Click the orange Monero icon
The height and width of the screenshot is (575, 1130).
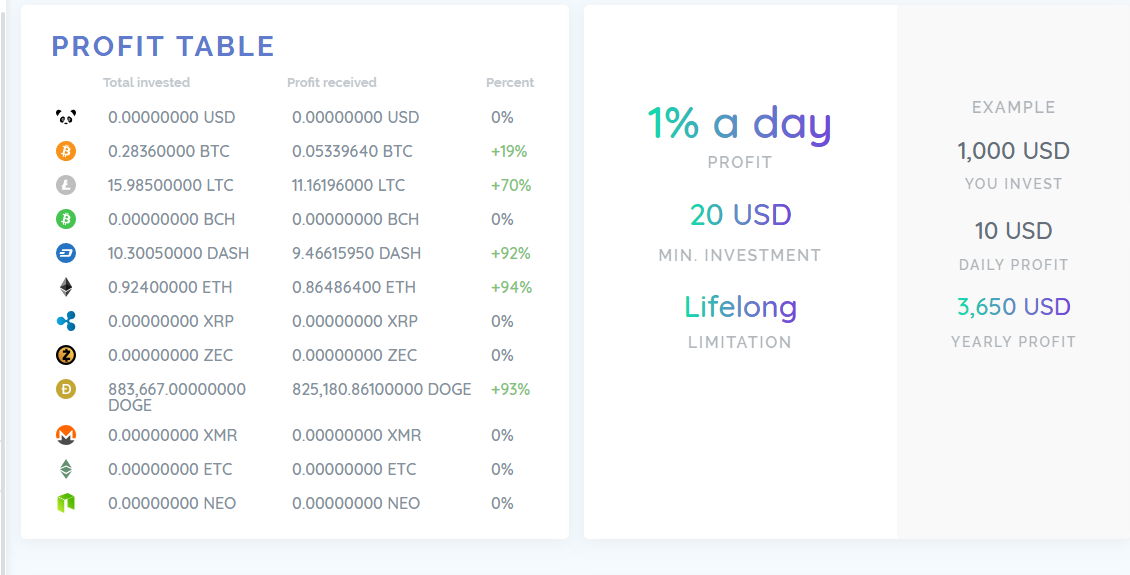click(x=66, y=435)
